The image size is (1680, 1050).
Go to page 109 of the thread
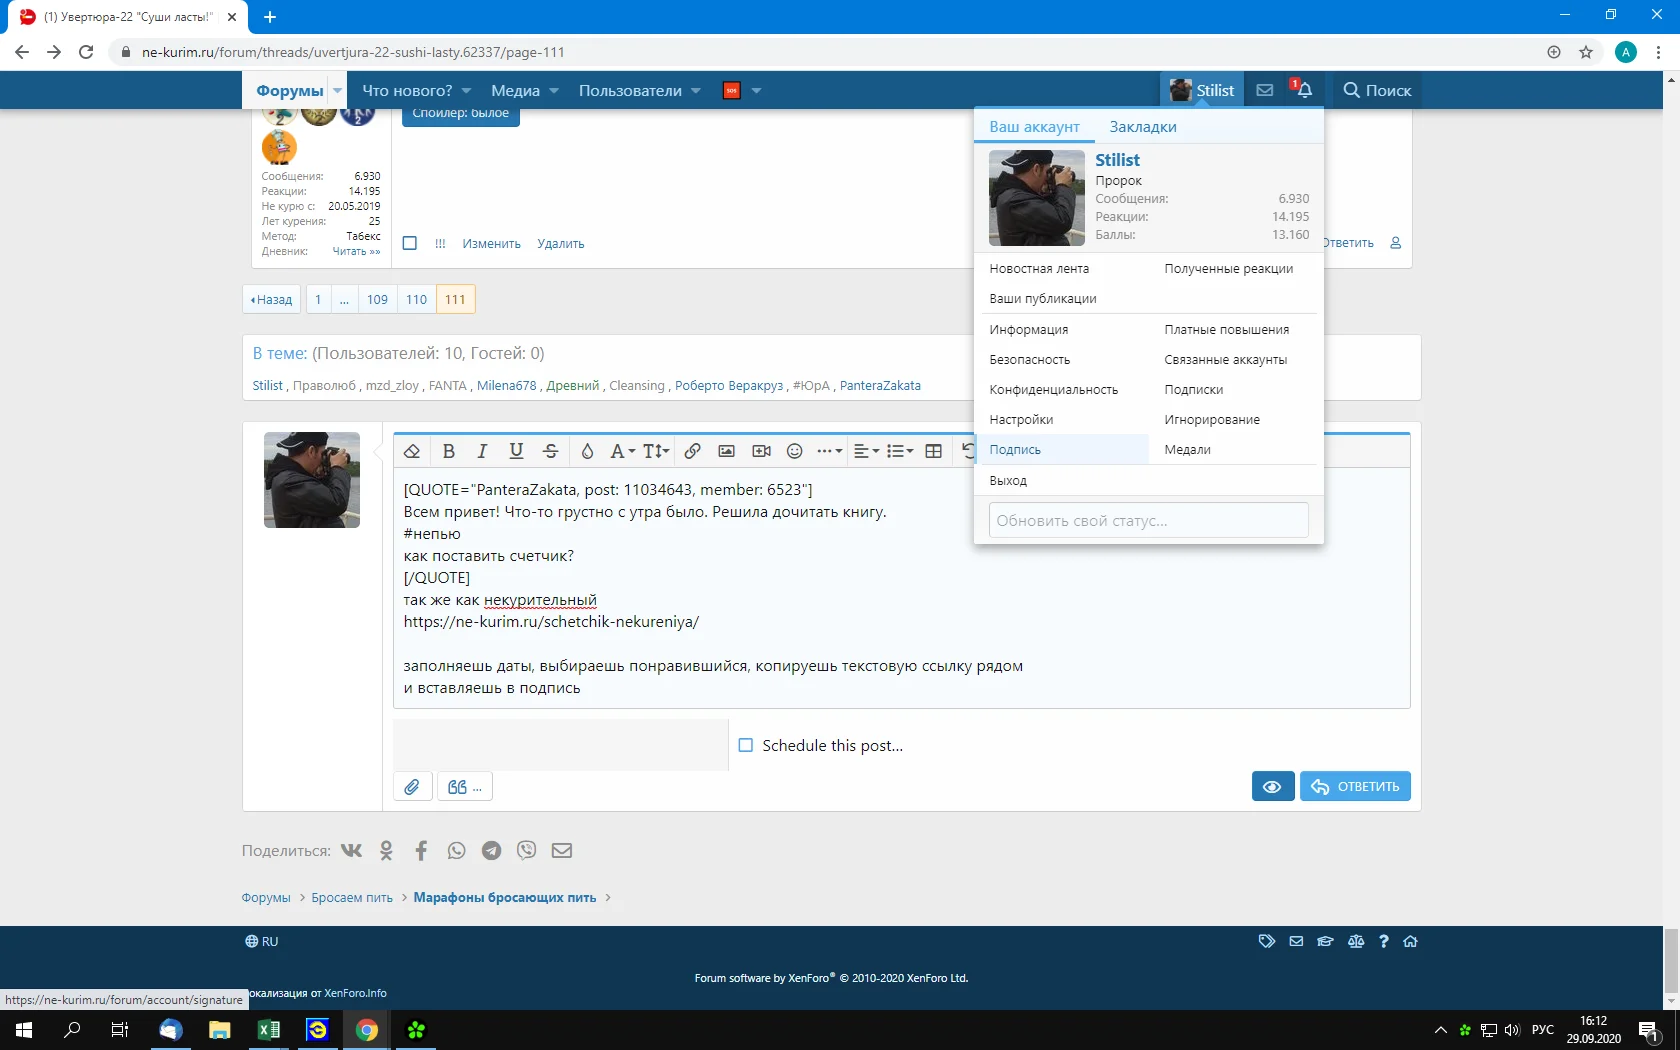(377, 299)
